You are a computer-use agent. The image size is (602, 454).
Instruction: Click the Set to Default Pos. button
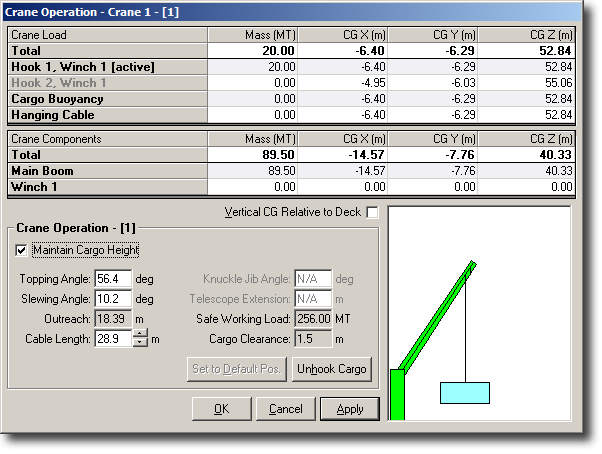tap(236, 369)
